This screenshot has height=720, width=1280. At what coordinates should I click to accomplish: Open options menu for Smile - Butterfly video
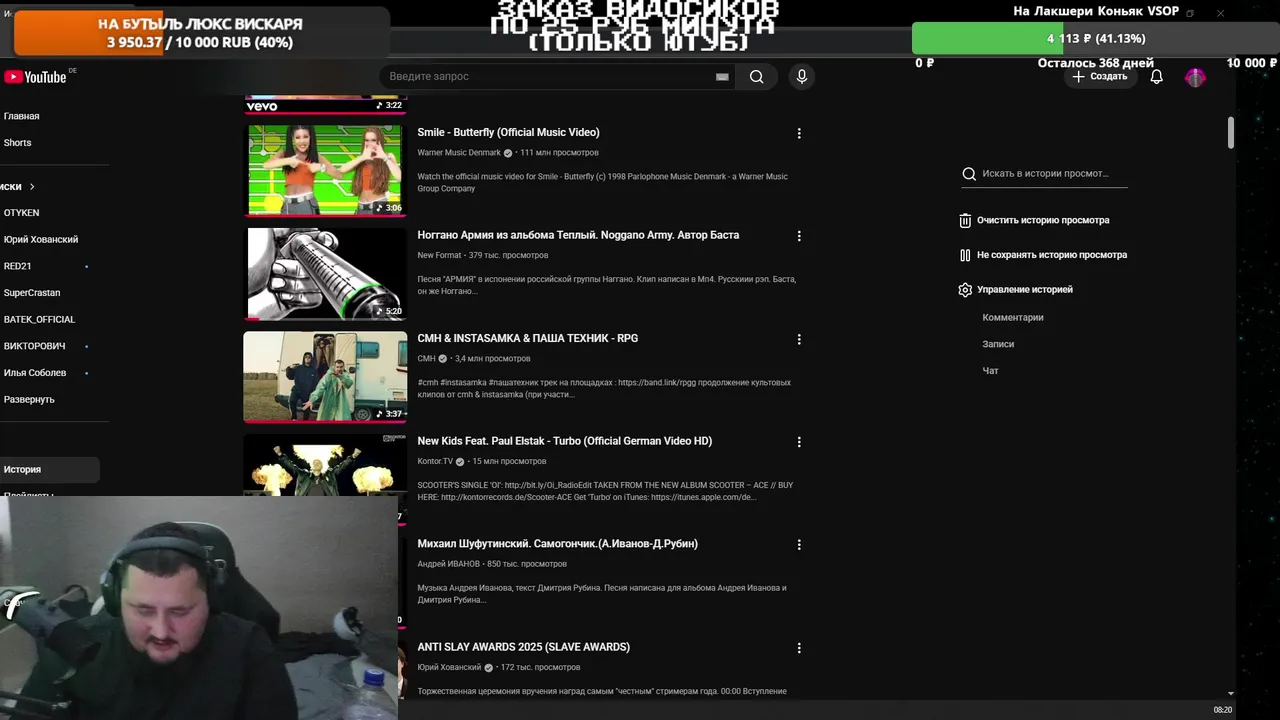(x=798, y=133)
